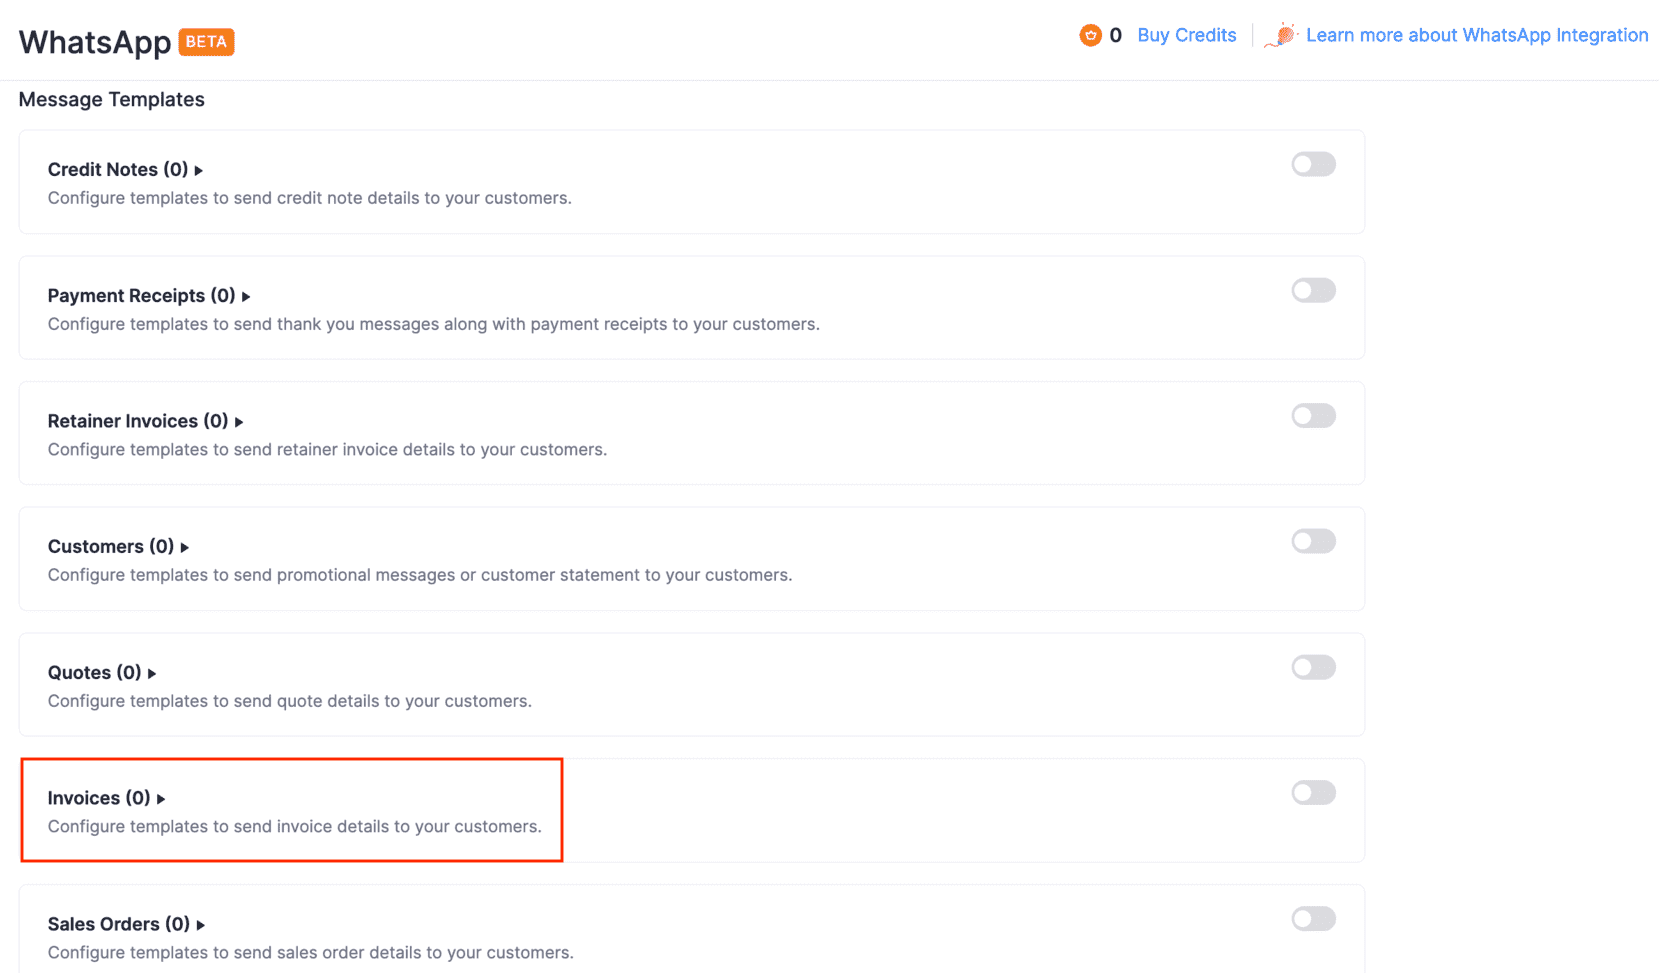The height and width of the screenshot is (973, 1659).
Task: Enable the Sales Orders toggle
Action: [1313, 920]
